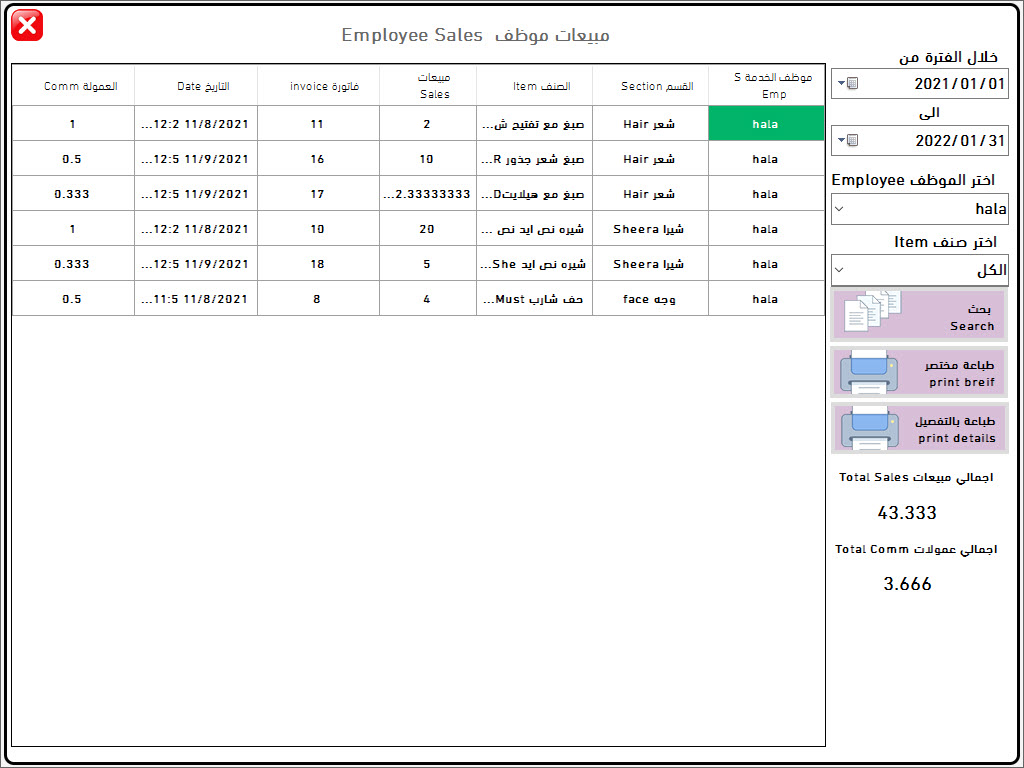Close the Employee Sales window
The width and height of the screenshot is (1024, 768).
tap(27, 25)
